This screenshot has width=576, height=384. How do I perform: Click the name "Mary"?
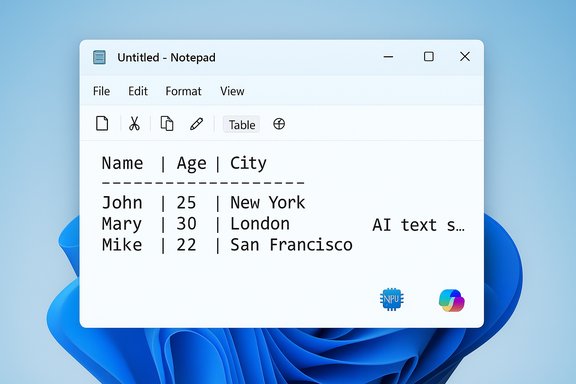click(122, 225)
